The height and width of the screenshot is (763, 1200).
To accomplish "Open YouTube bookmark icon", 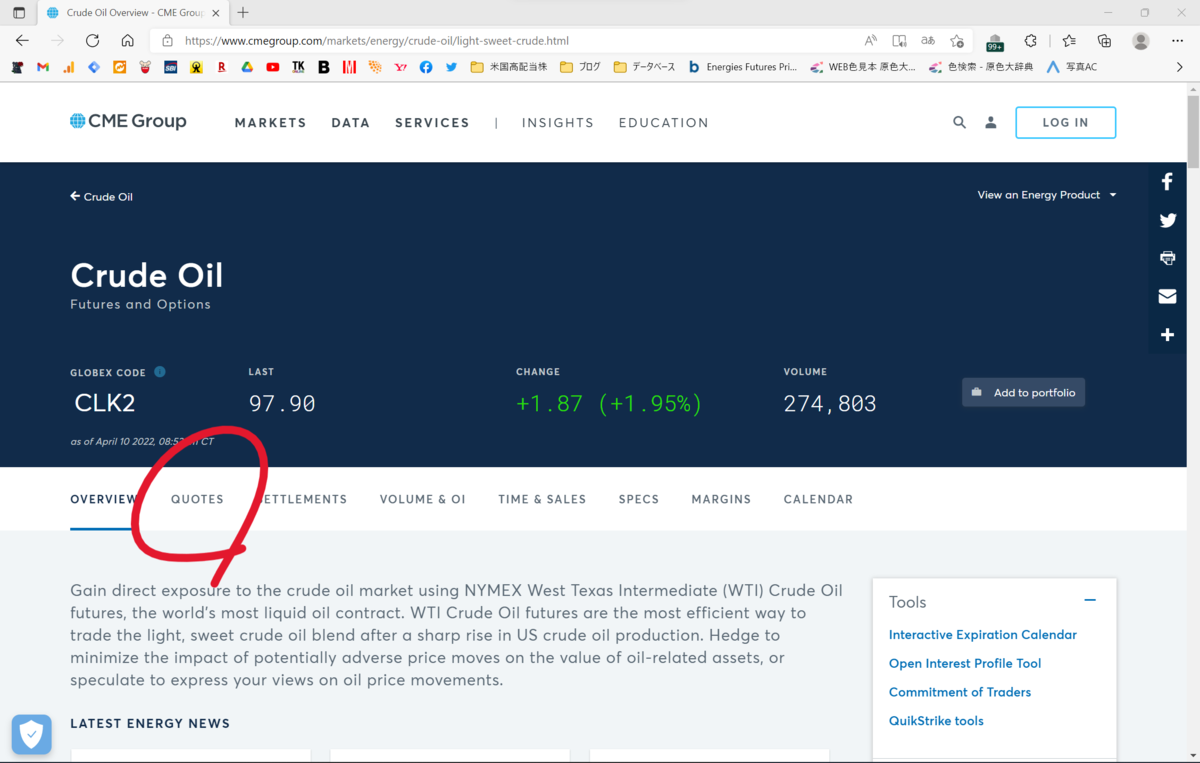I will click(273, 67).
